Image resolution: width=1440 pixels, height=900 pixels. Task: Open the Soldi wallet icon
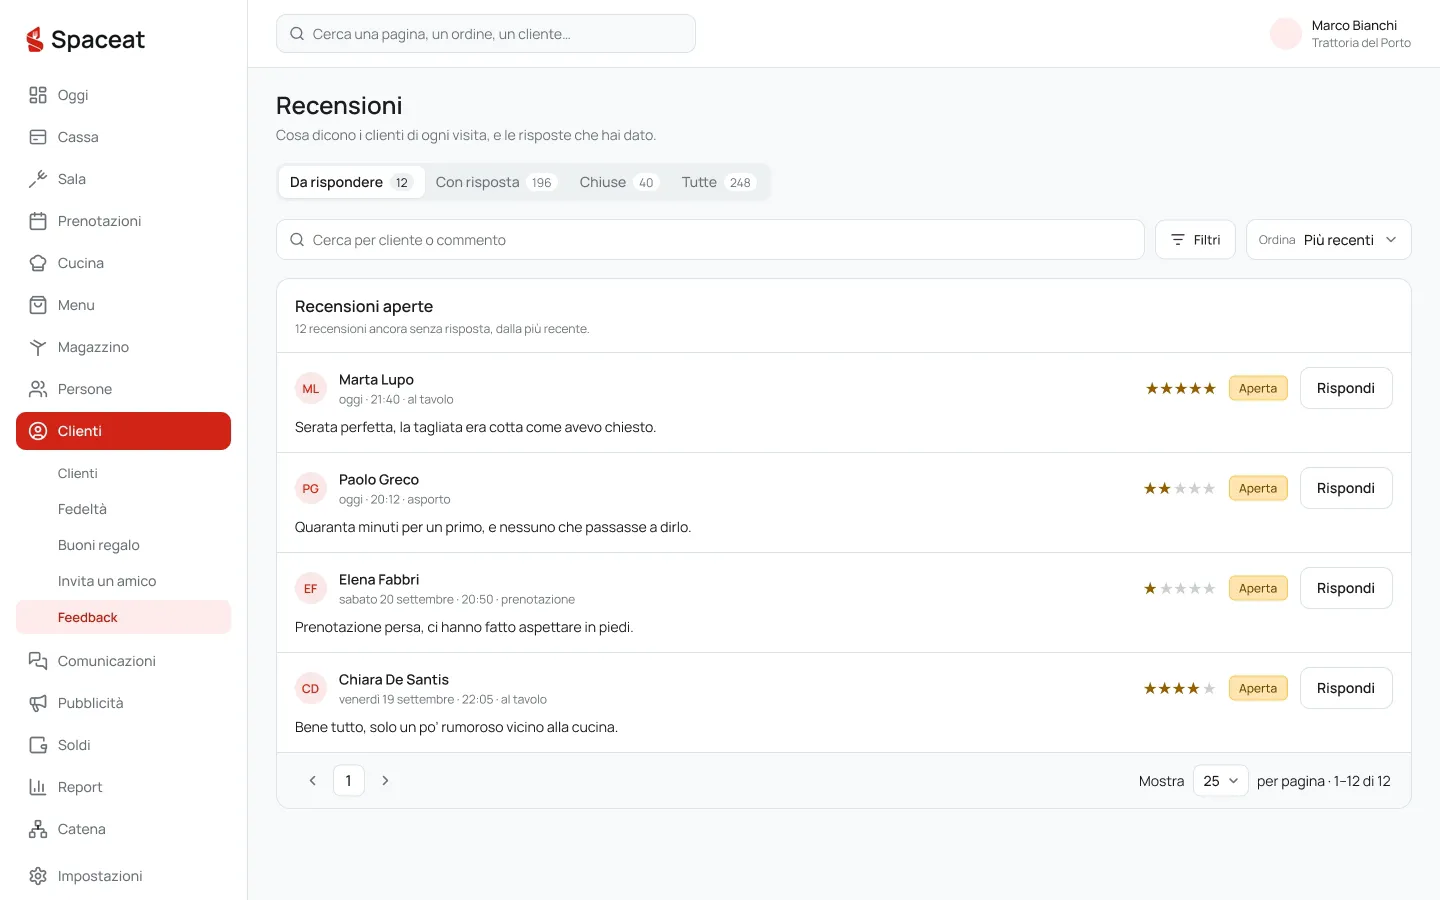[38, 745]
